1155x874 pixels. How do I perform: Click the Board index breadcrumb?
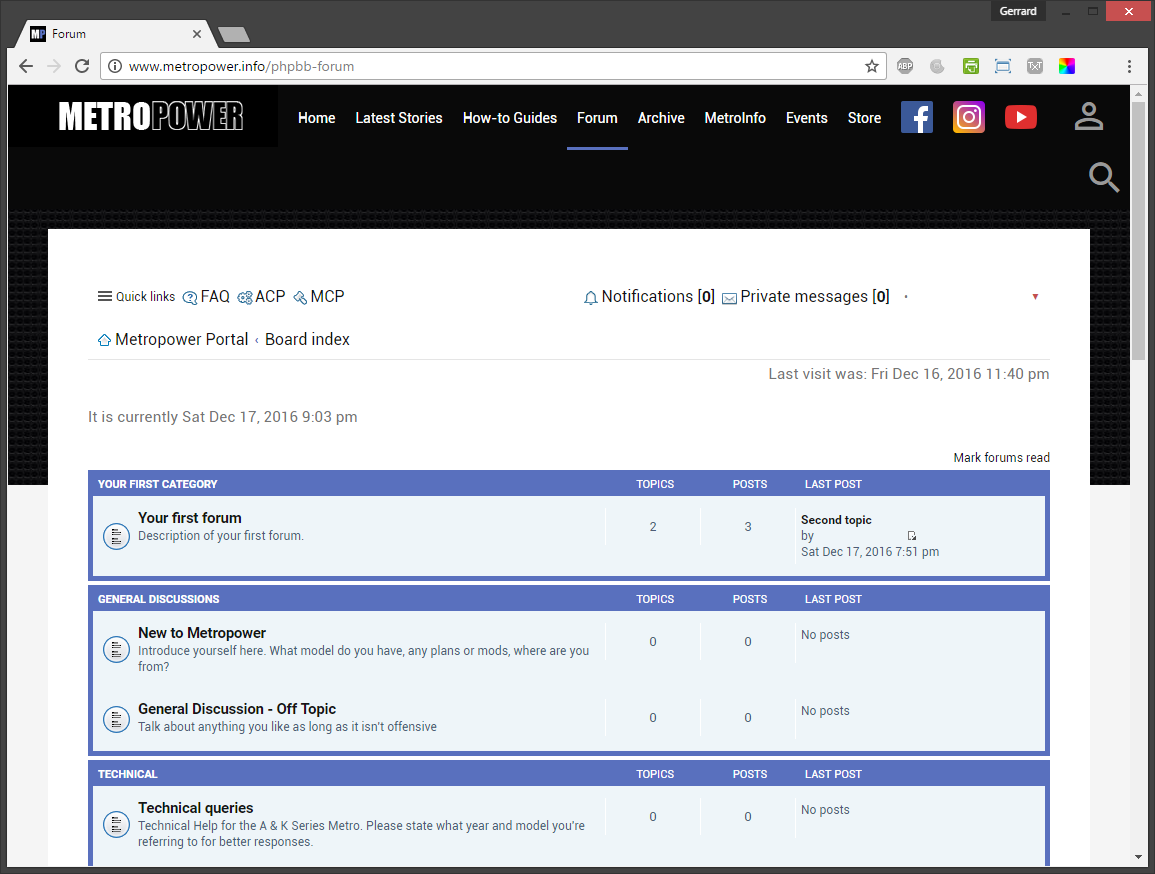point(307,339)
